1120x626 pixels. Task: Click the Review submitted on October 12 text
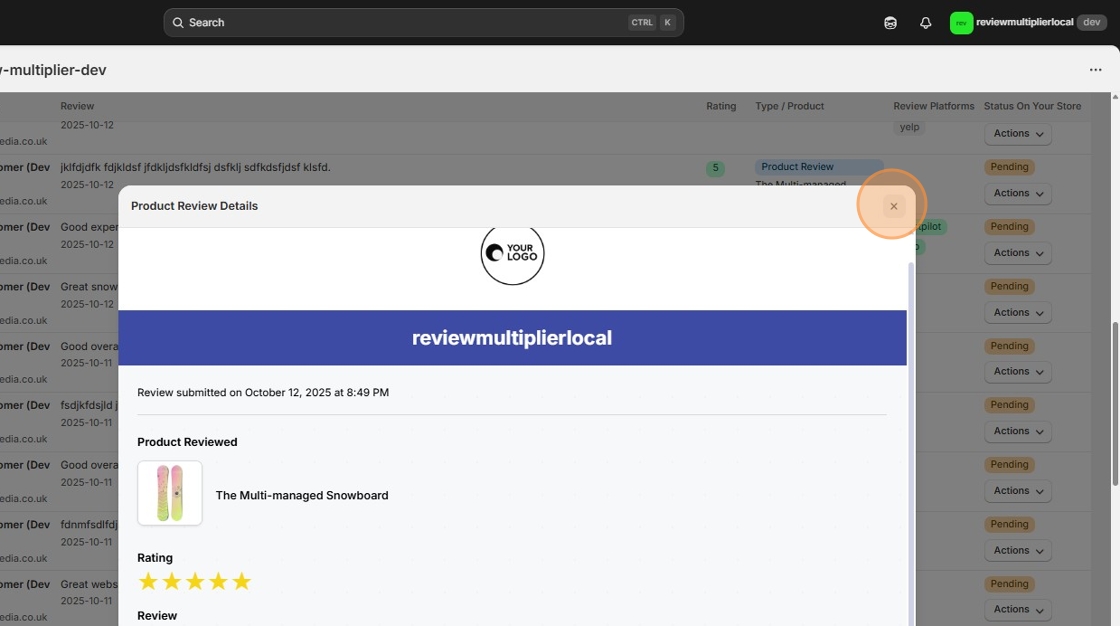[x=263, y=393]
